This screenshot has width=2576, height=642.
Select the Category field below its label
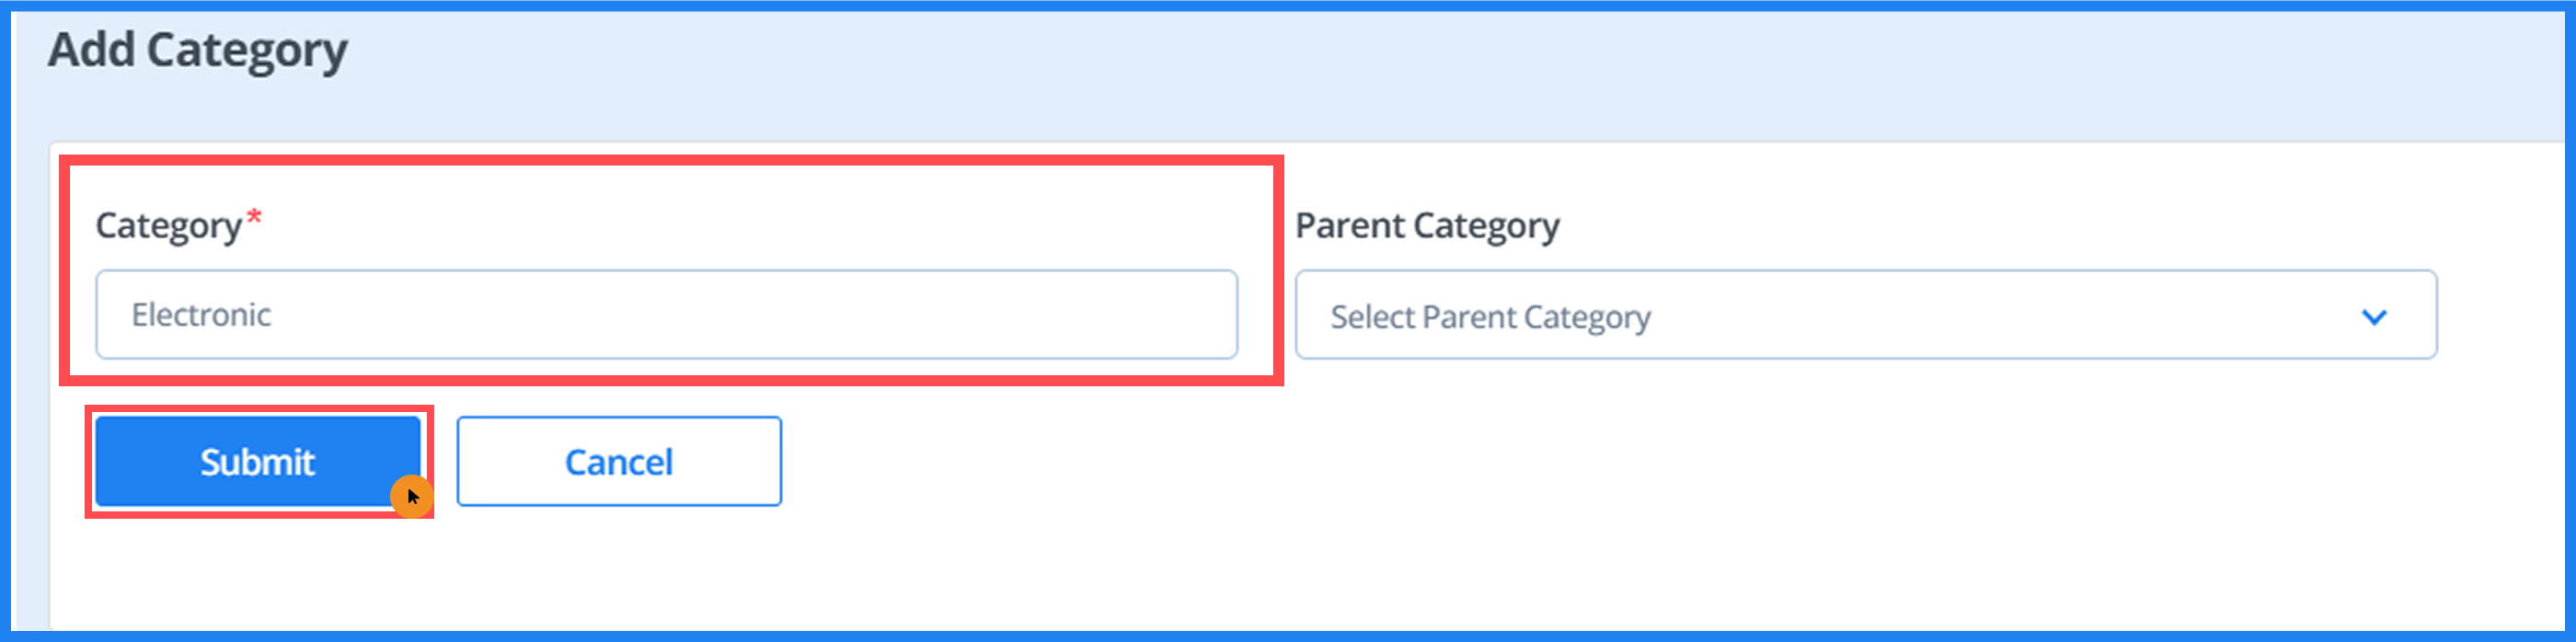pyautogui.click(x=666, y=314)
